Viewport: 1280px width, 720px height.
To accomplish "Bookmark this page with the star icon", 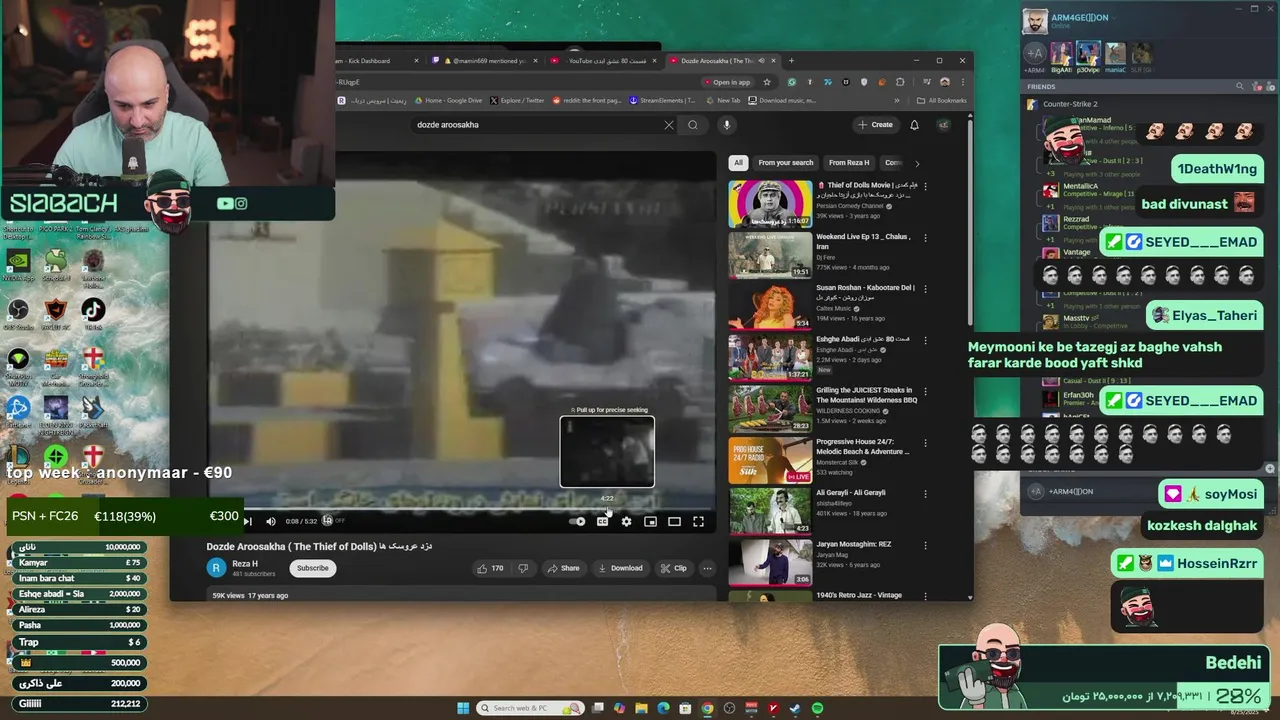I will (x=767, y=82).
